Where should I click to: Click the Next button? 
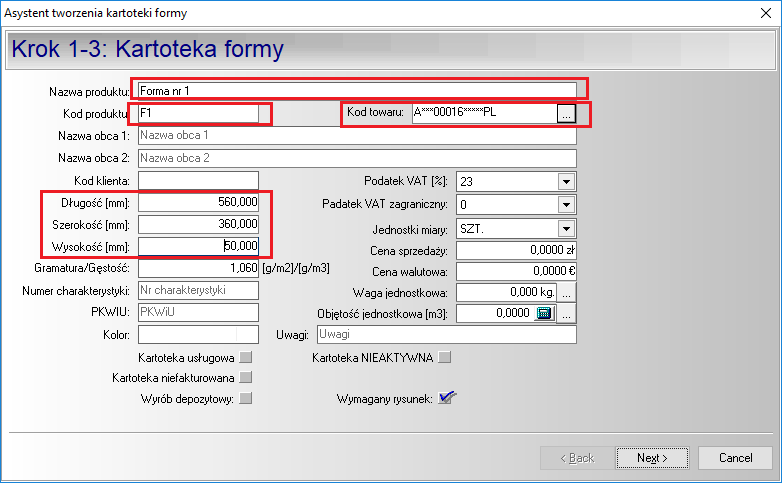(652, 458)
